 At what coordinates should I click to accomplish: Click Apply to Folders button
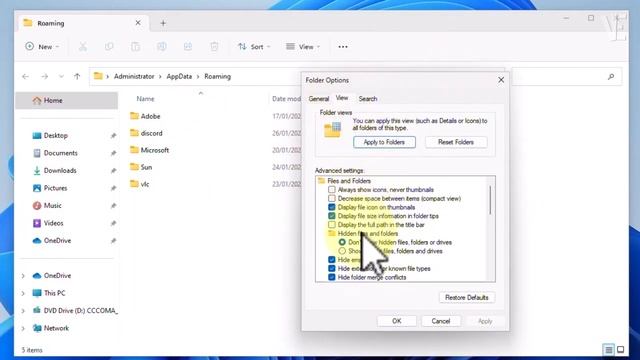click(x=384, y=142)
